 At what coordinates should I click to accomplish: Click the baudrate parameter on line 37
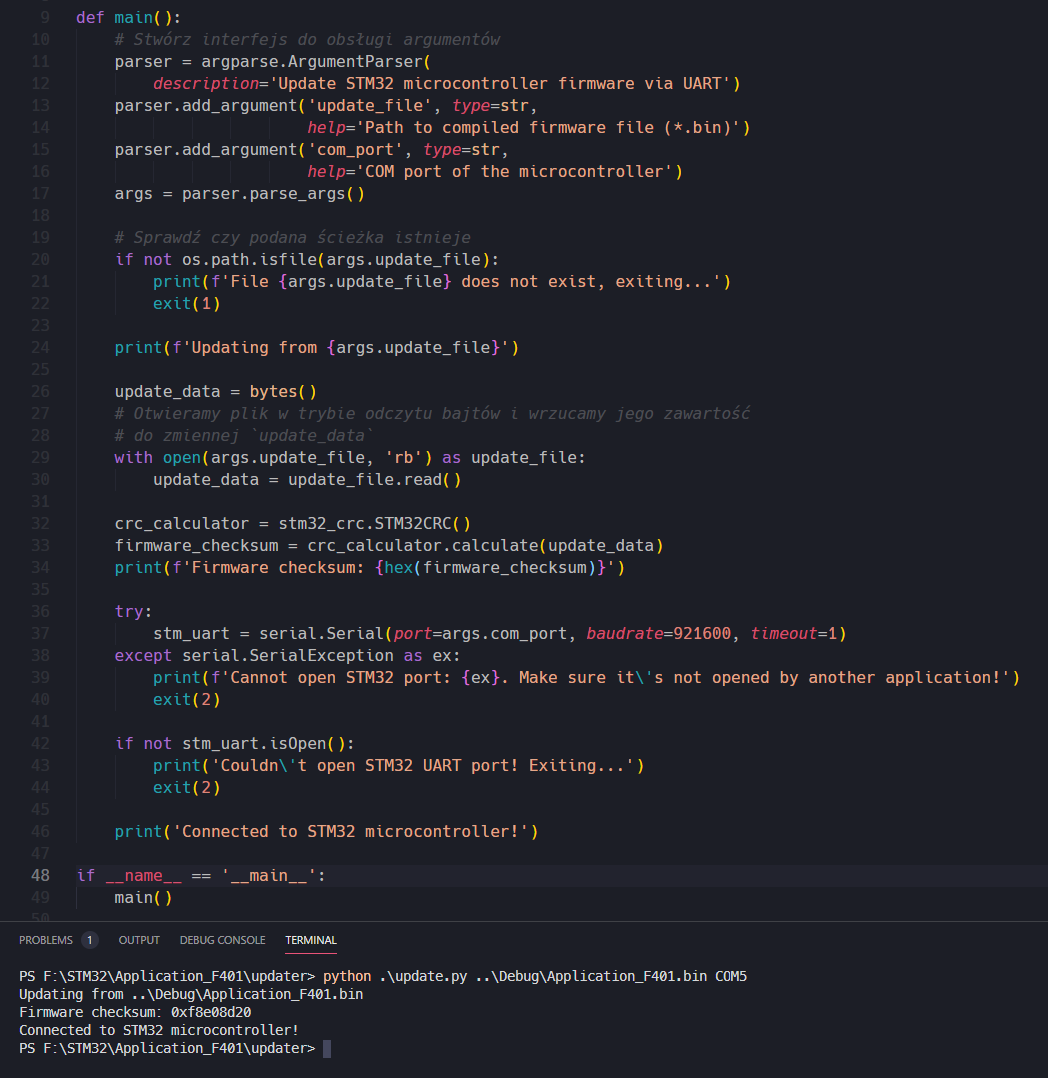click(625, 633)
